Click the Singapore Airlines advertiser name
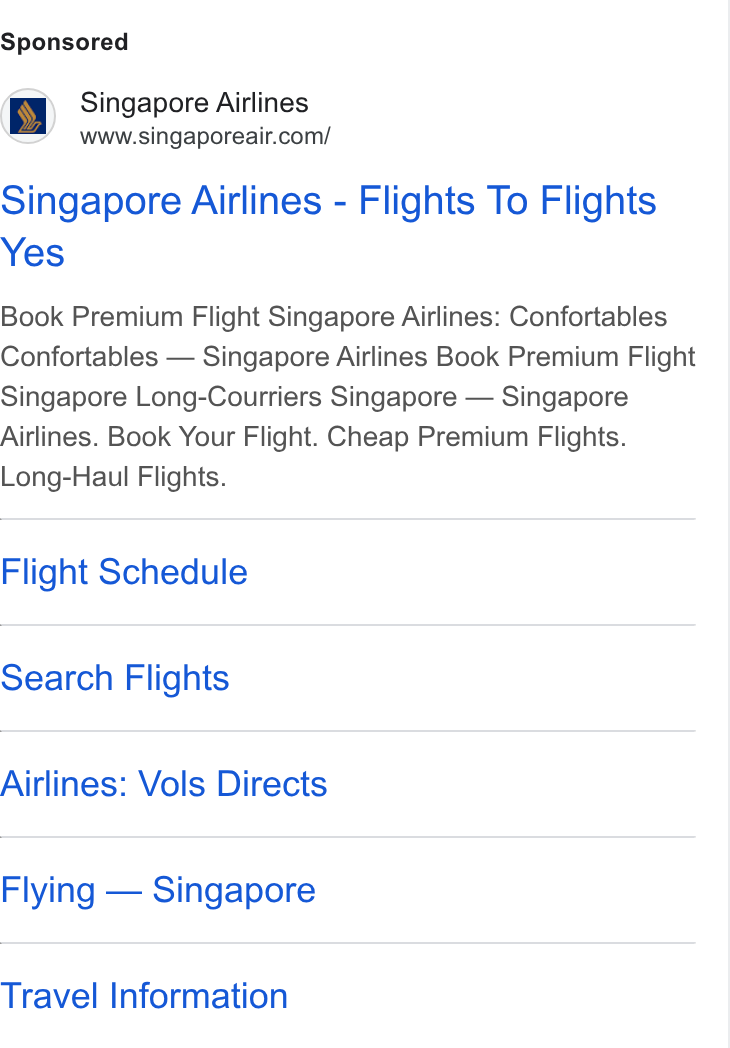 click(x=195, y=103)
